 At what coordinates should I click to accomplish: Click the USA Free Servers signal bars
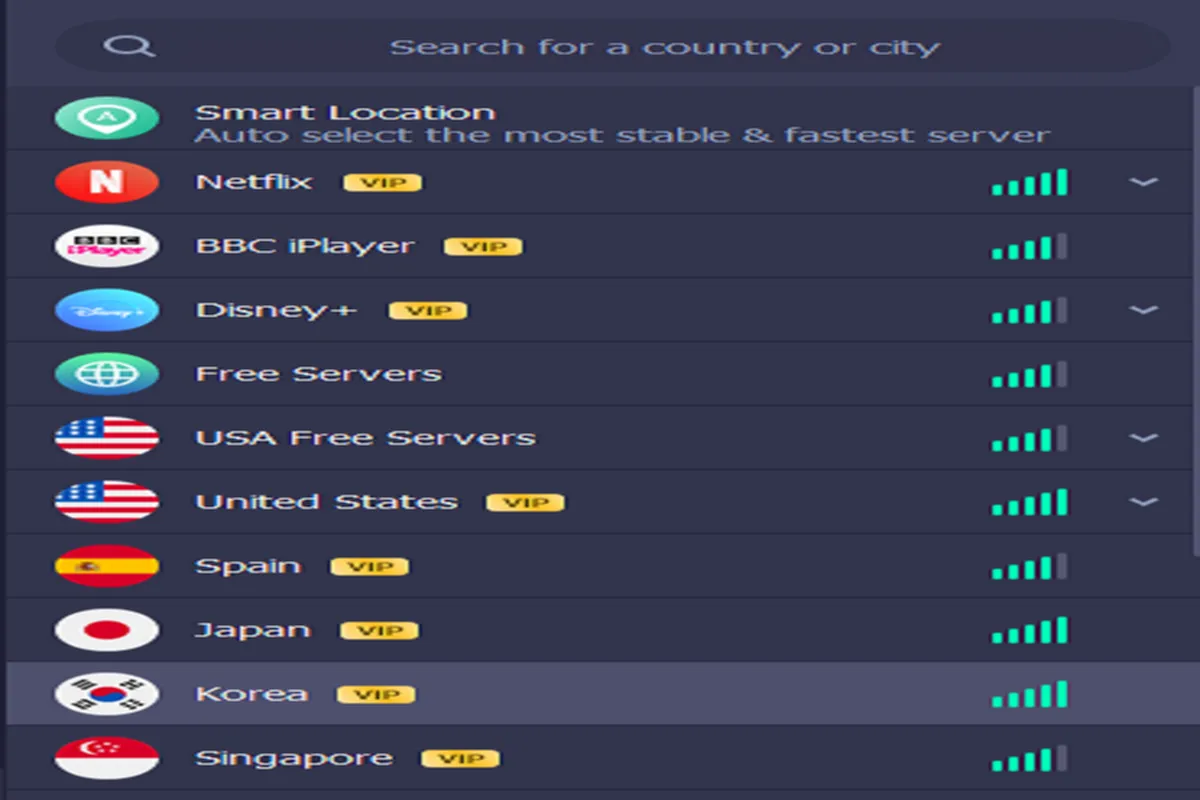pos(1030,438)
